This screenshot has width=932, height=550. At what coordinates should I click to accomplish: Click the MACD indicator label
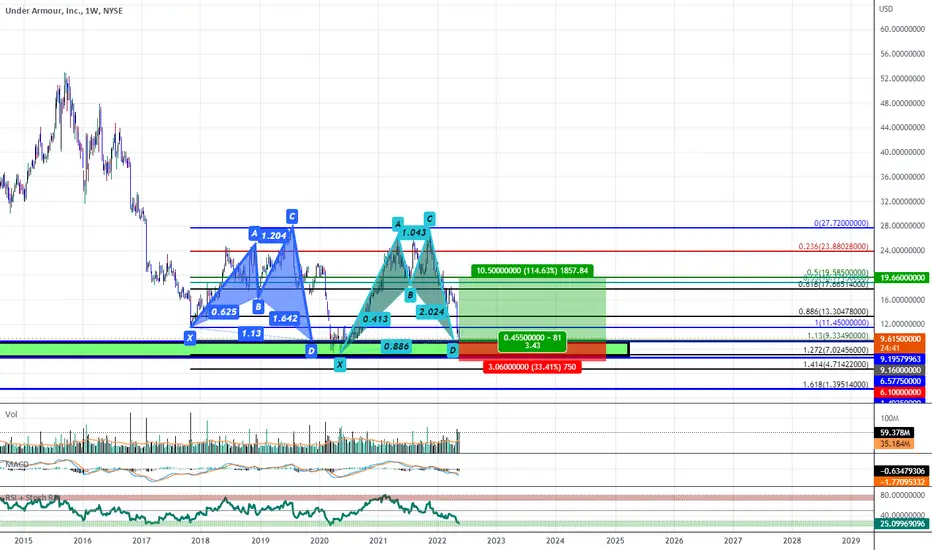tap(17, 464)
